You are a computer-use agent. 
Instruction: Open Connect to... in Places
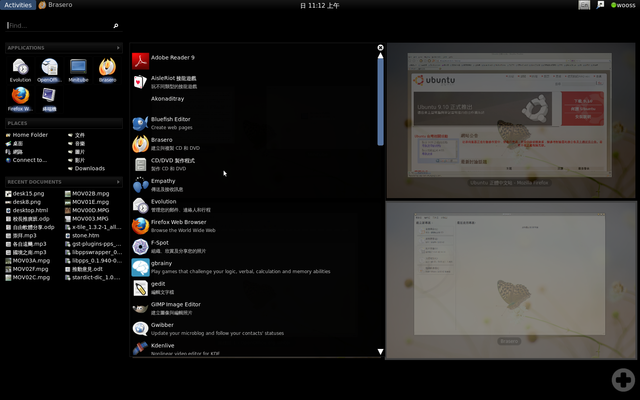point(26,160)
